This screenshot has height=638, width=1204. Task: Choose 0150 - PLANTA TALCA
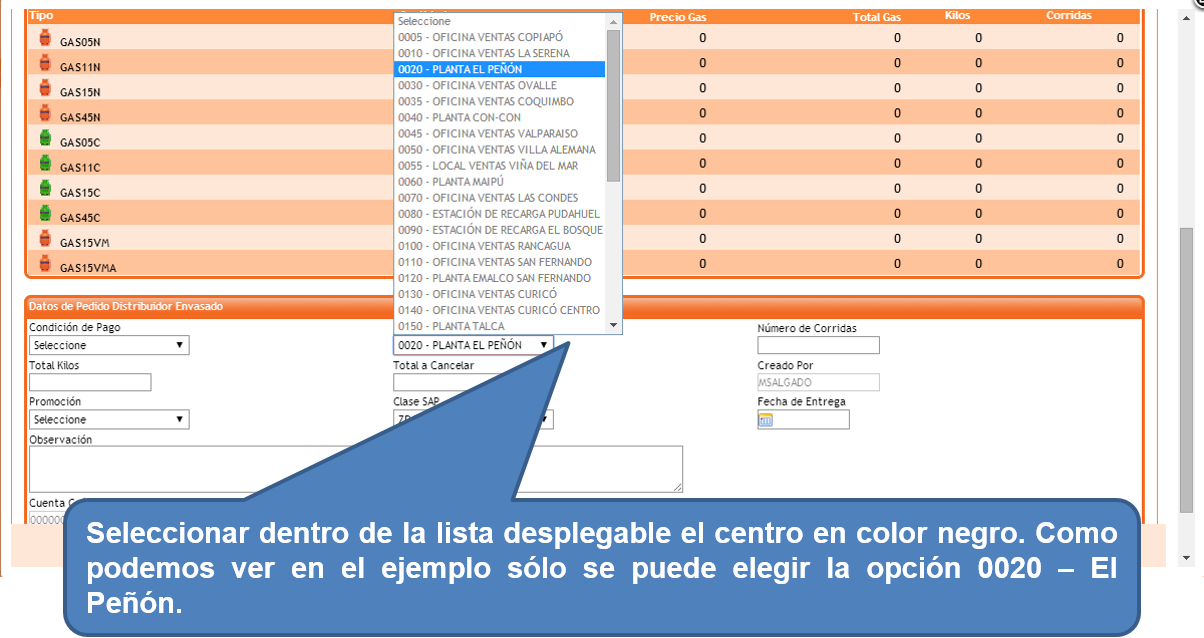500,325
